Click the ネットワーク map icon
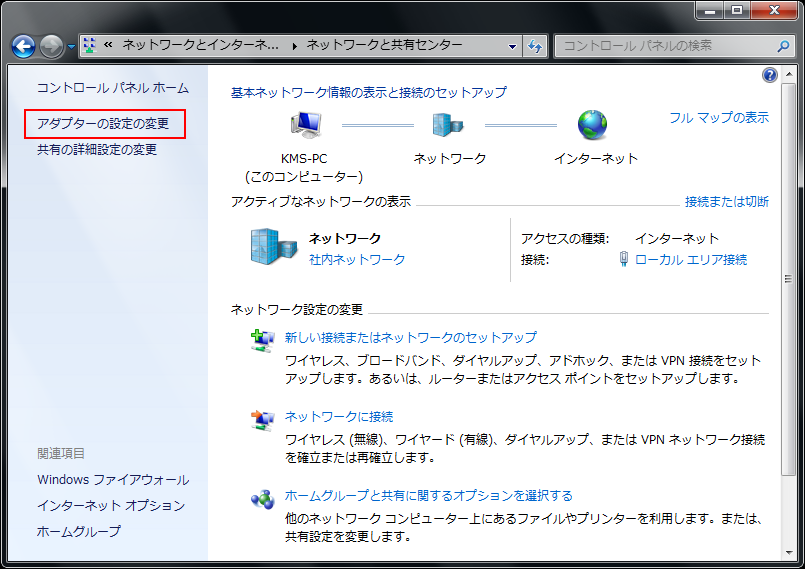This screenshot has width=805, height=569. point(448,125)
